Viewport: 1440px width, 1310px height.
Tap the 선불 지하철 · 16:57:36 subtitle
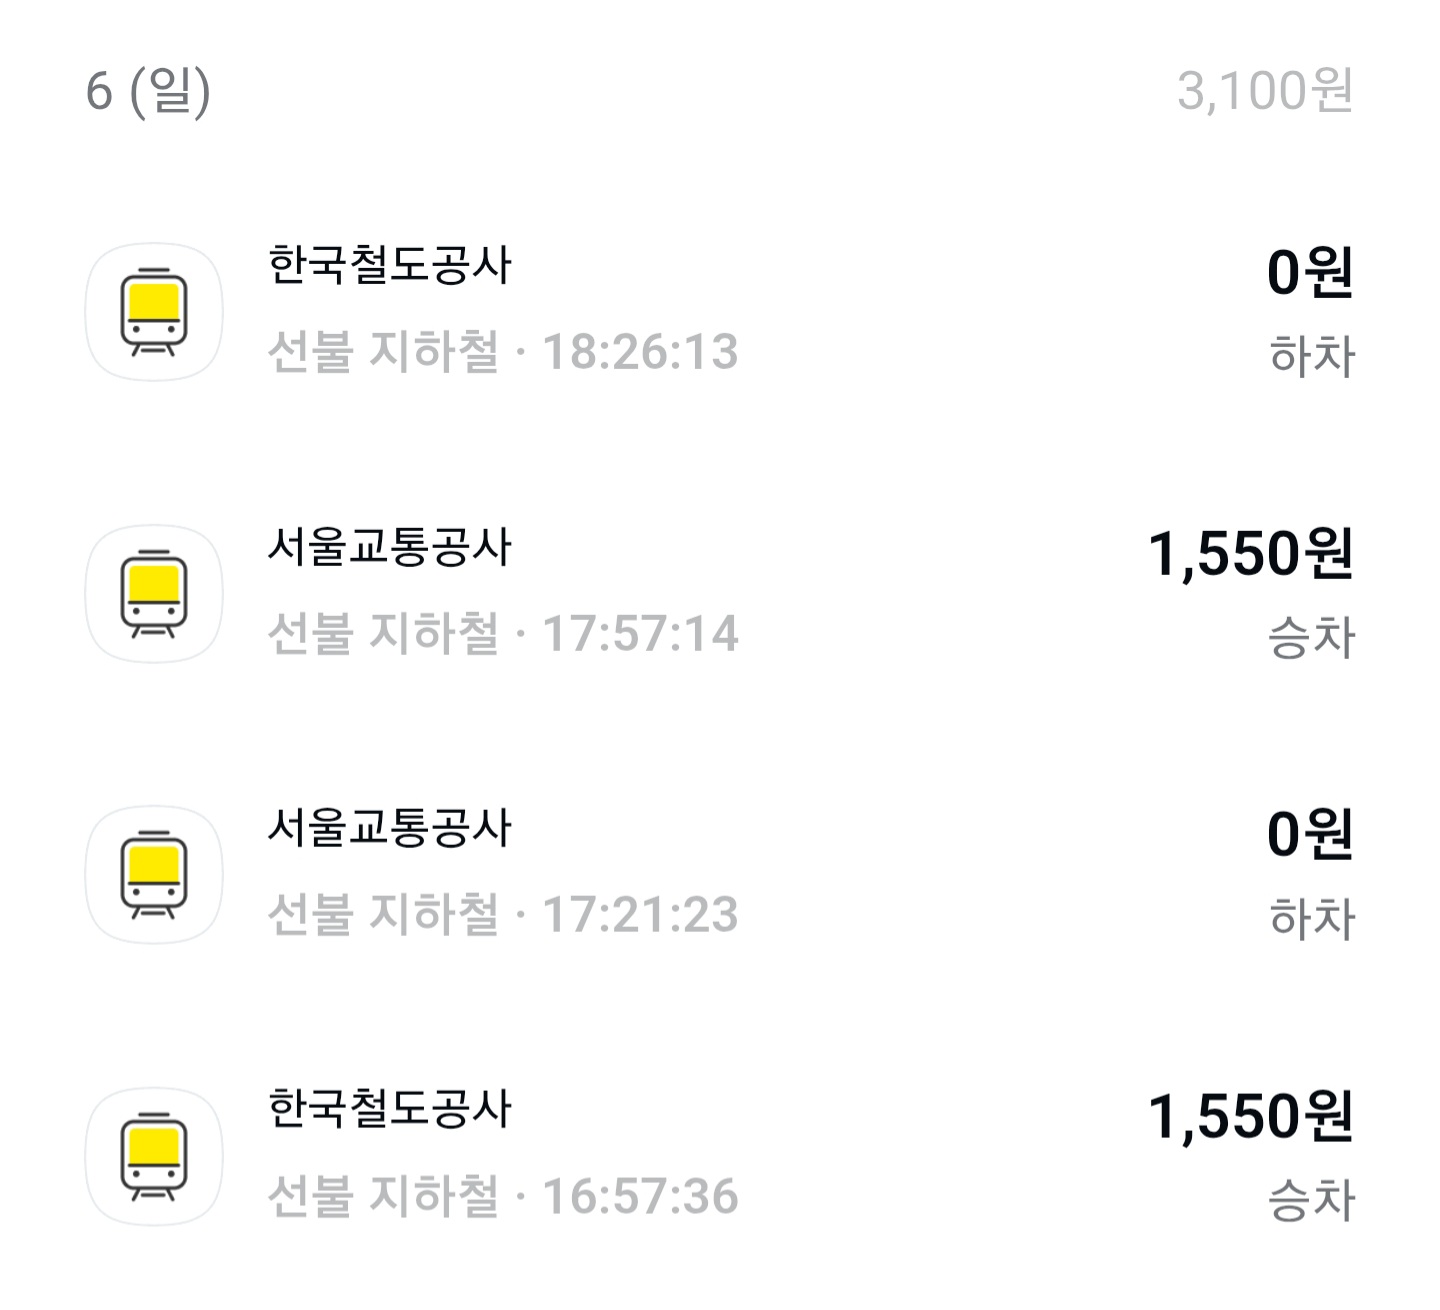pyautogui.click(x=503, y=1197)
